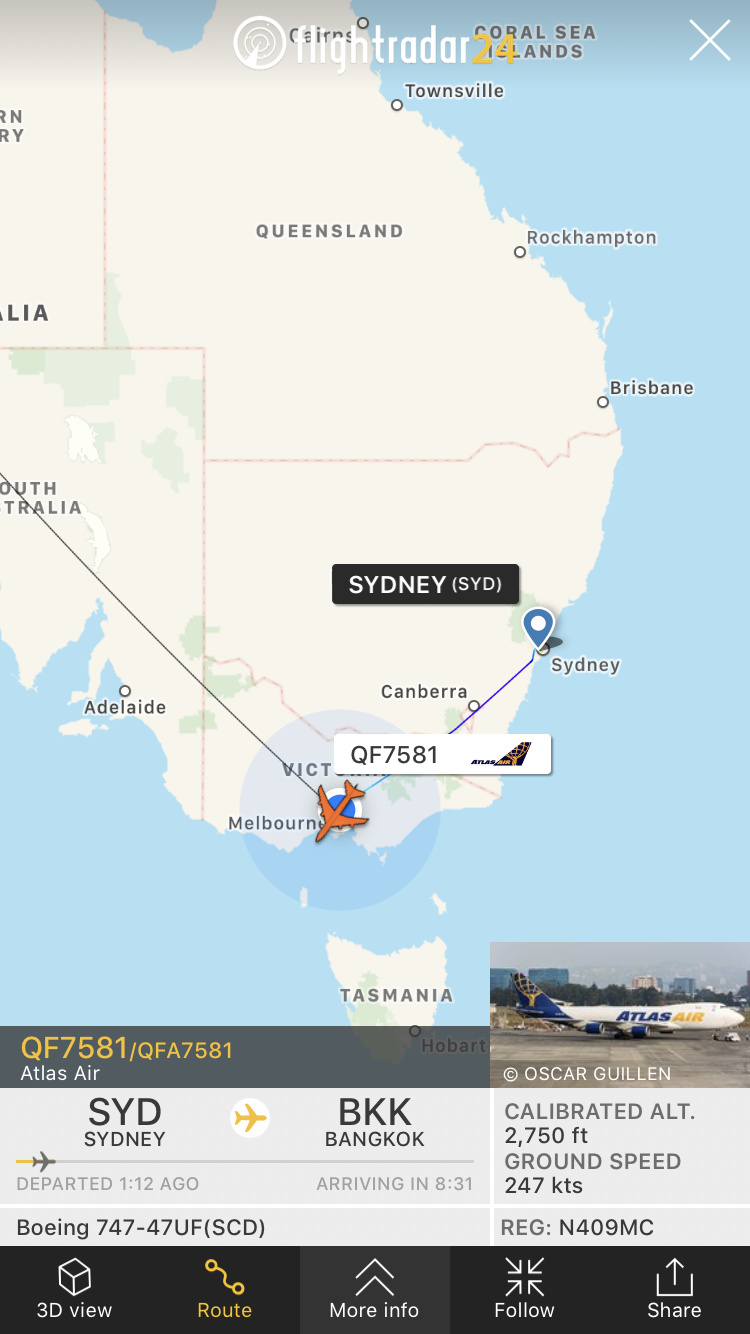The image size is (750, 1334).
Task: Select the BKK Bangkok arrival airport
Action: pos(375,1123)
